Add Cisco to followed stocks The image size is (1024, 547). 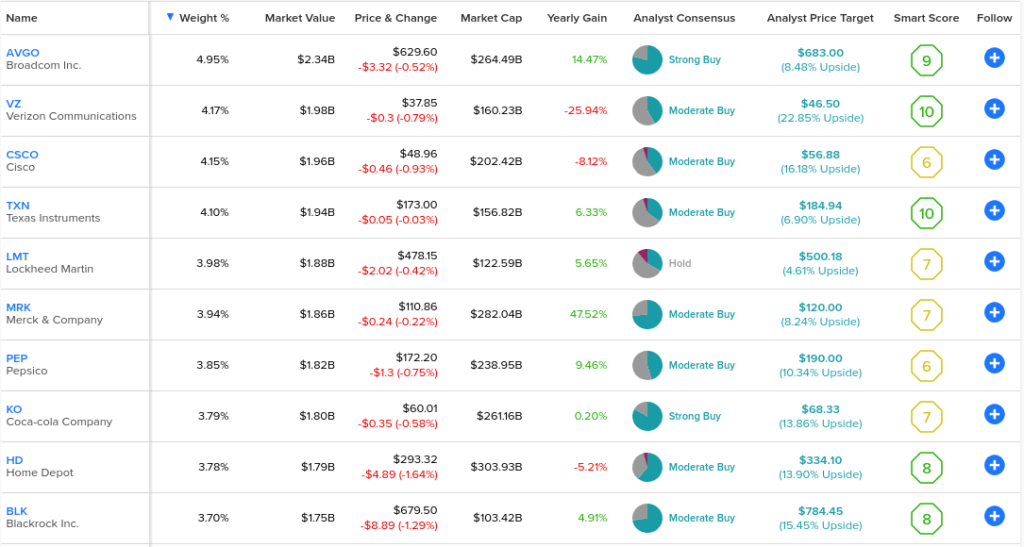(x=994, y=160)
